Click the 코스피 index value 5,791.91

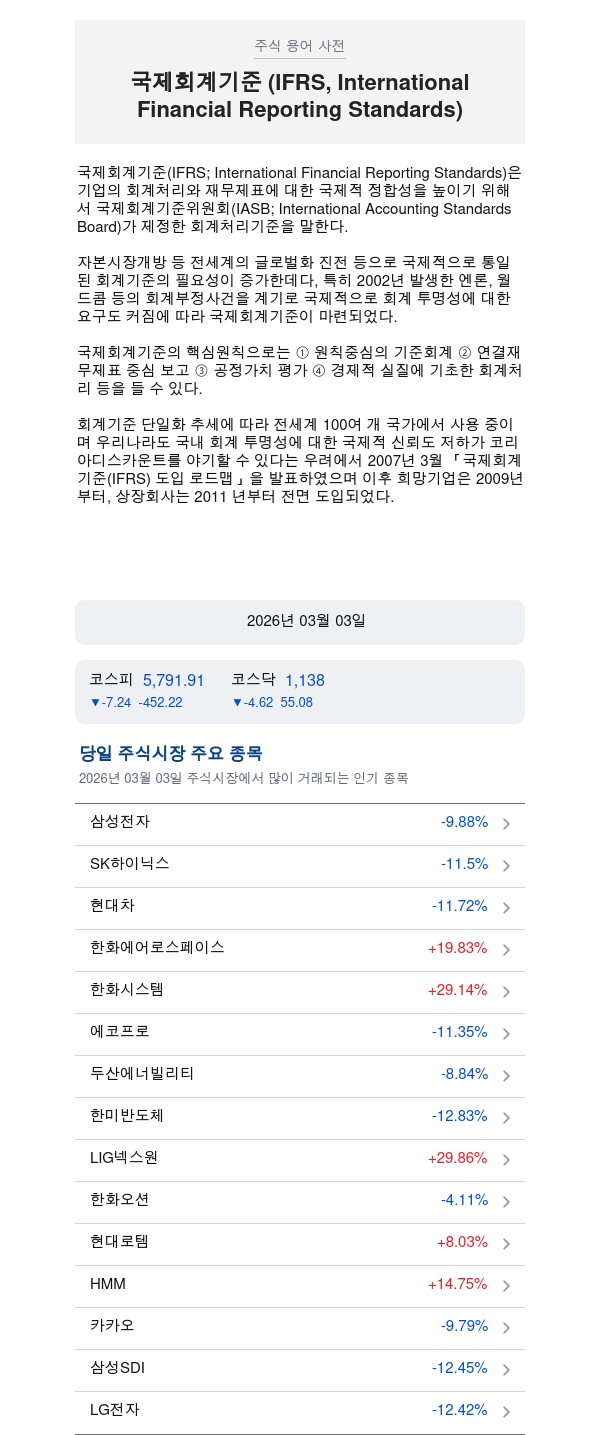173,680
